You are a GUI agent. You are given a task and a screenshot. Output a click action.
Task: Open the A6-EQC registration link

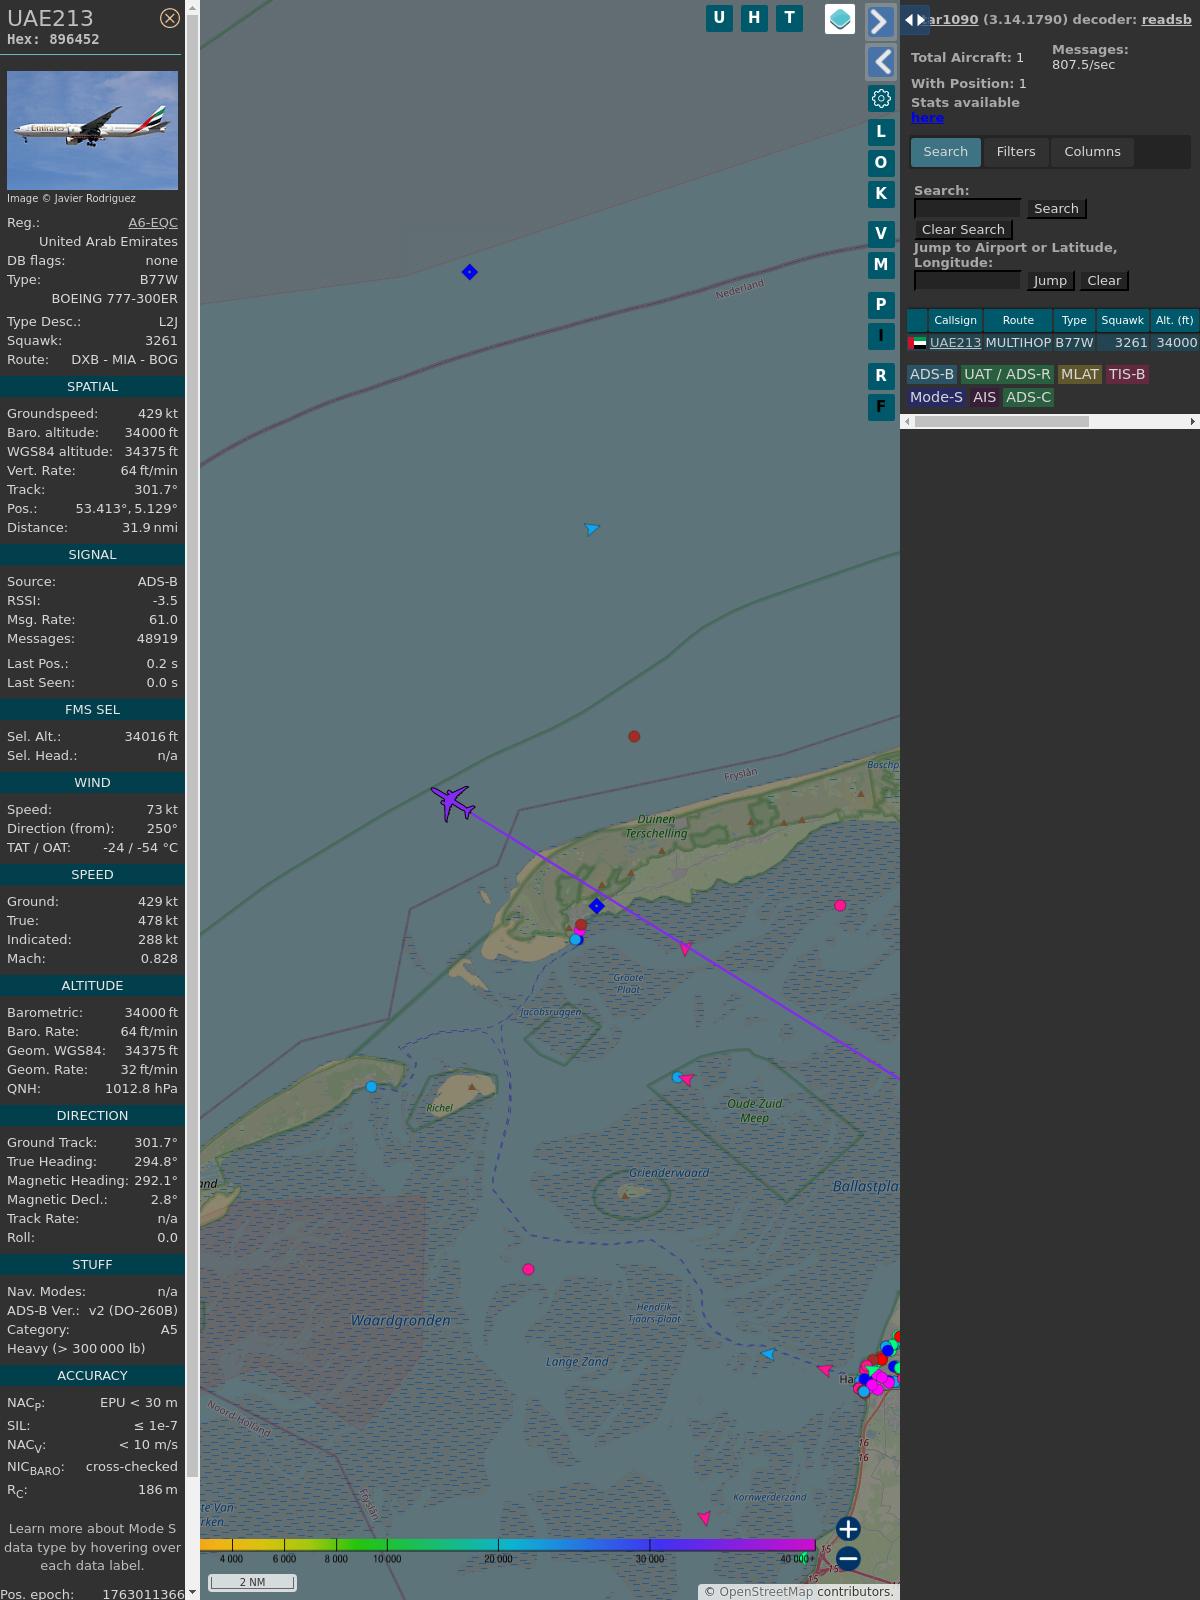tap(153, 223)
